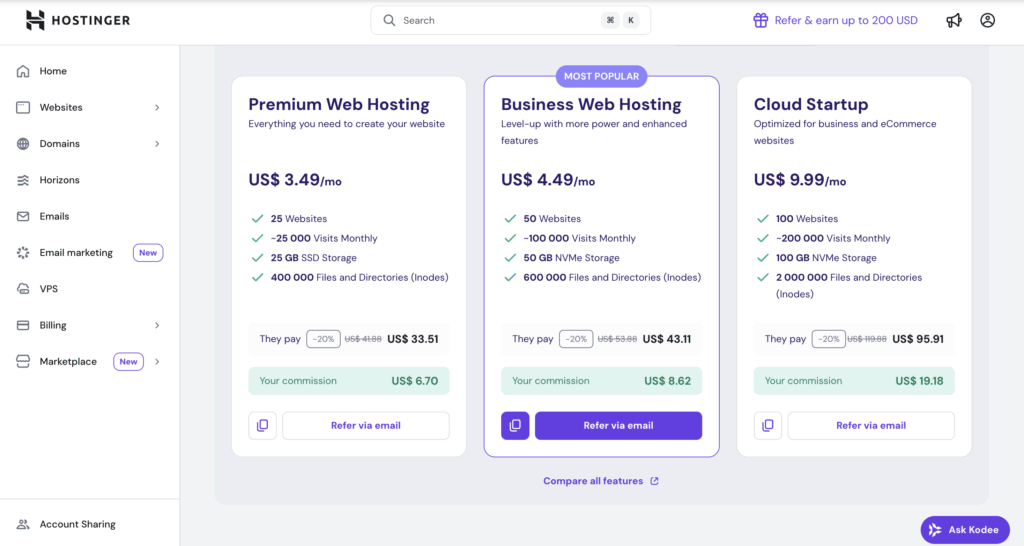Viewport: 1024px width, 546px height.
Task: Expand the Marketplace sidebar section
Action: (157, 362)
